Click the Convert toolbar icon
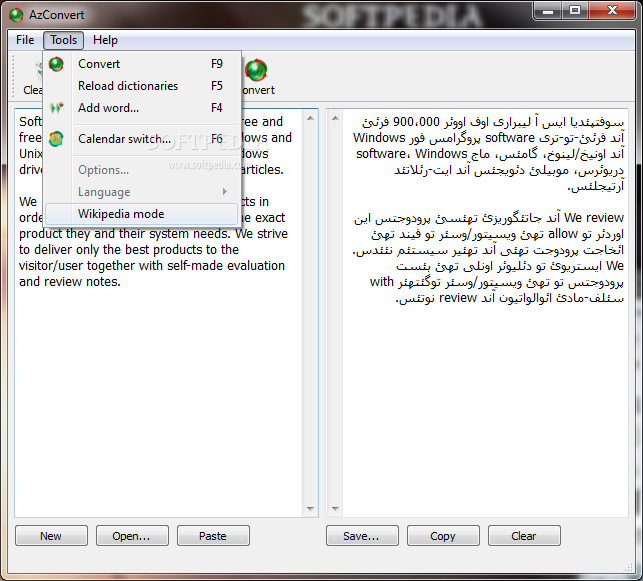The width and height of the screenshot is (643, 581). (256, 70)
